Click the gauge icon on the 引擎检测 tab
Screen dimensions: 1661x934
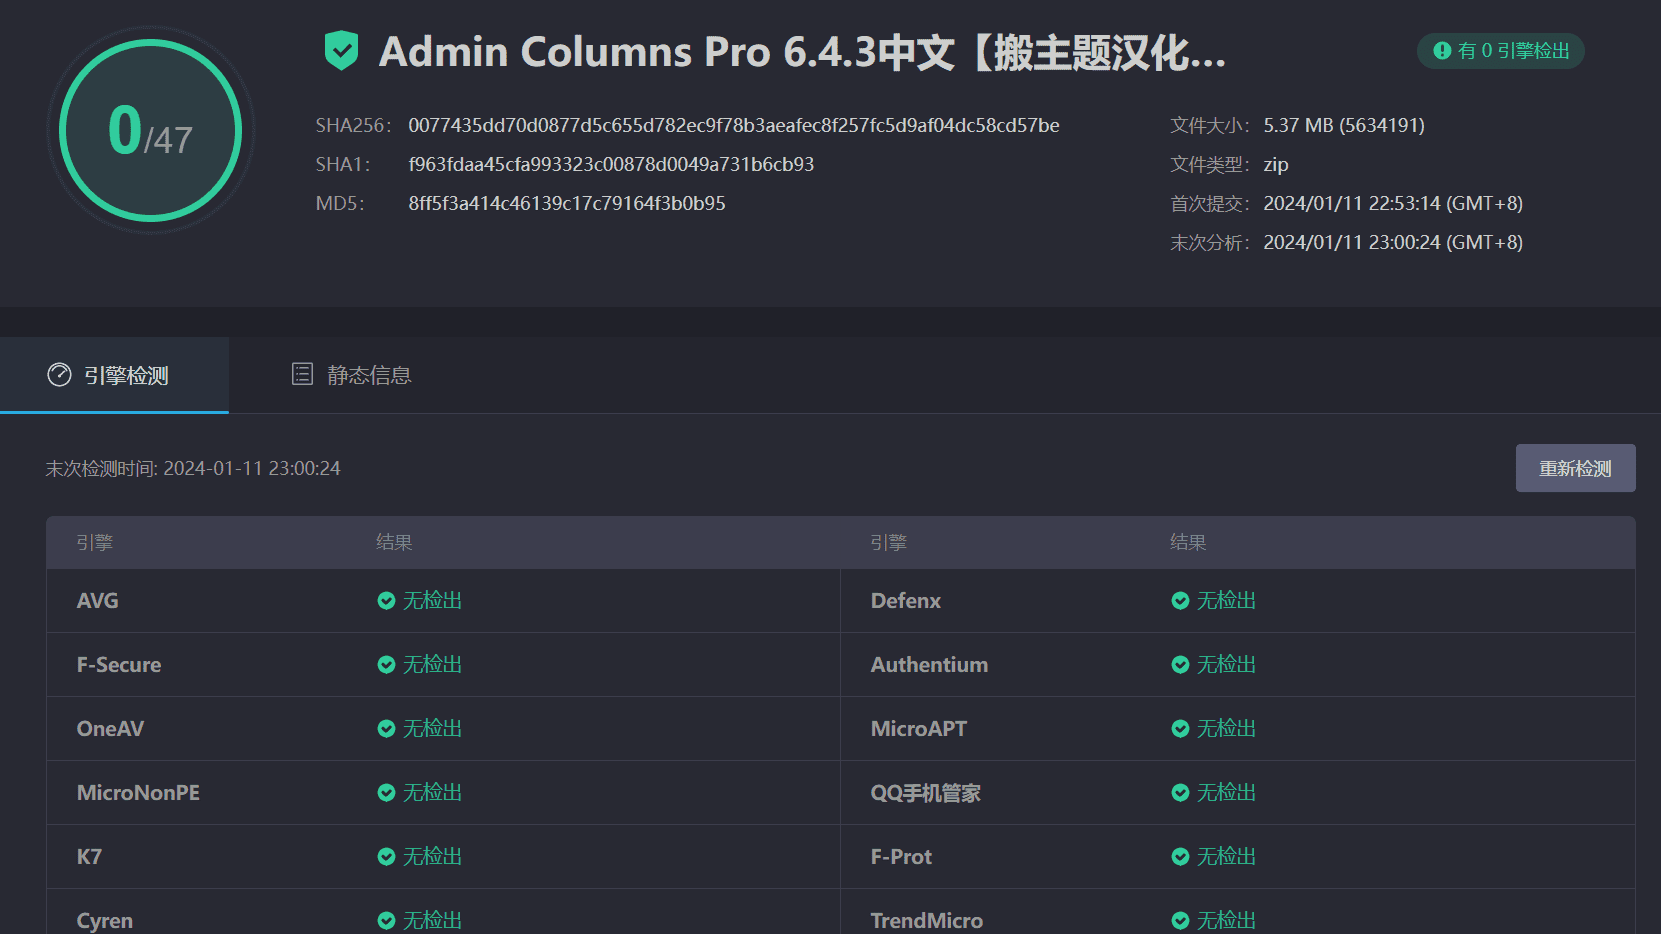59,375
